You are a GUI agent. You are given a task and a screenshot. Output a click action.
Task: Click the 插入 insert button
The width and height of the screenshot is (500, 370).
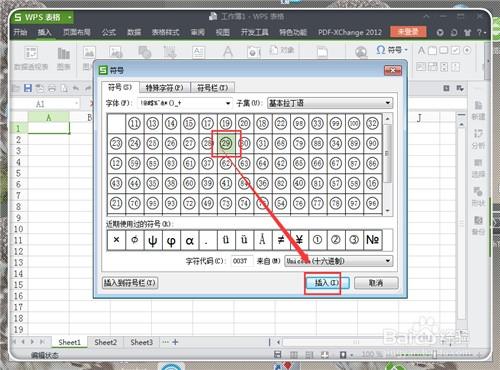(x=327, y=283)
